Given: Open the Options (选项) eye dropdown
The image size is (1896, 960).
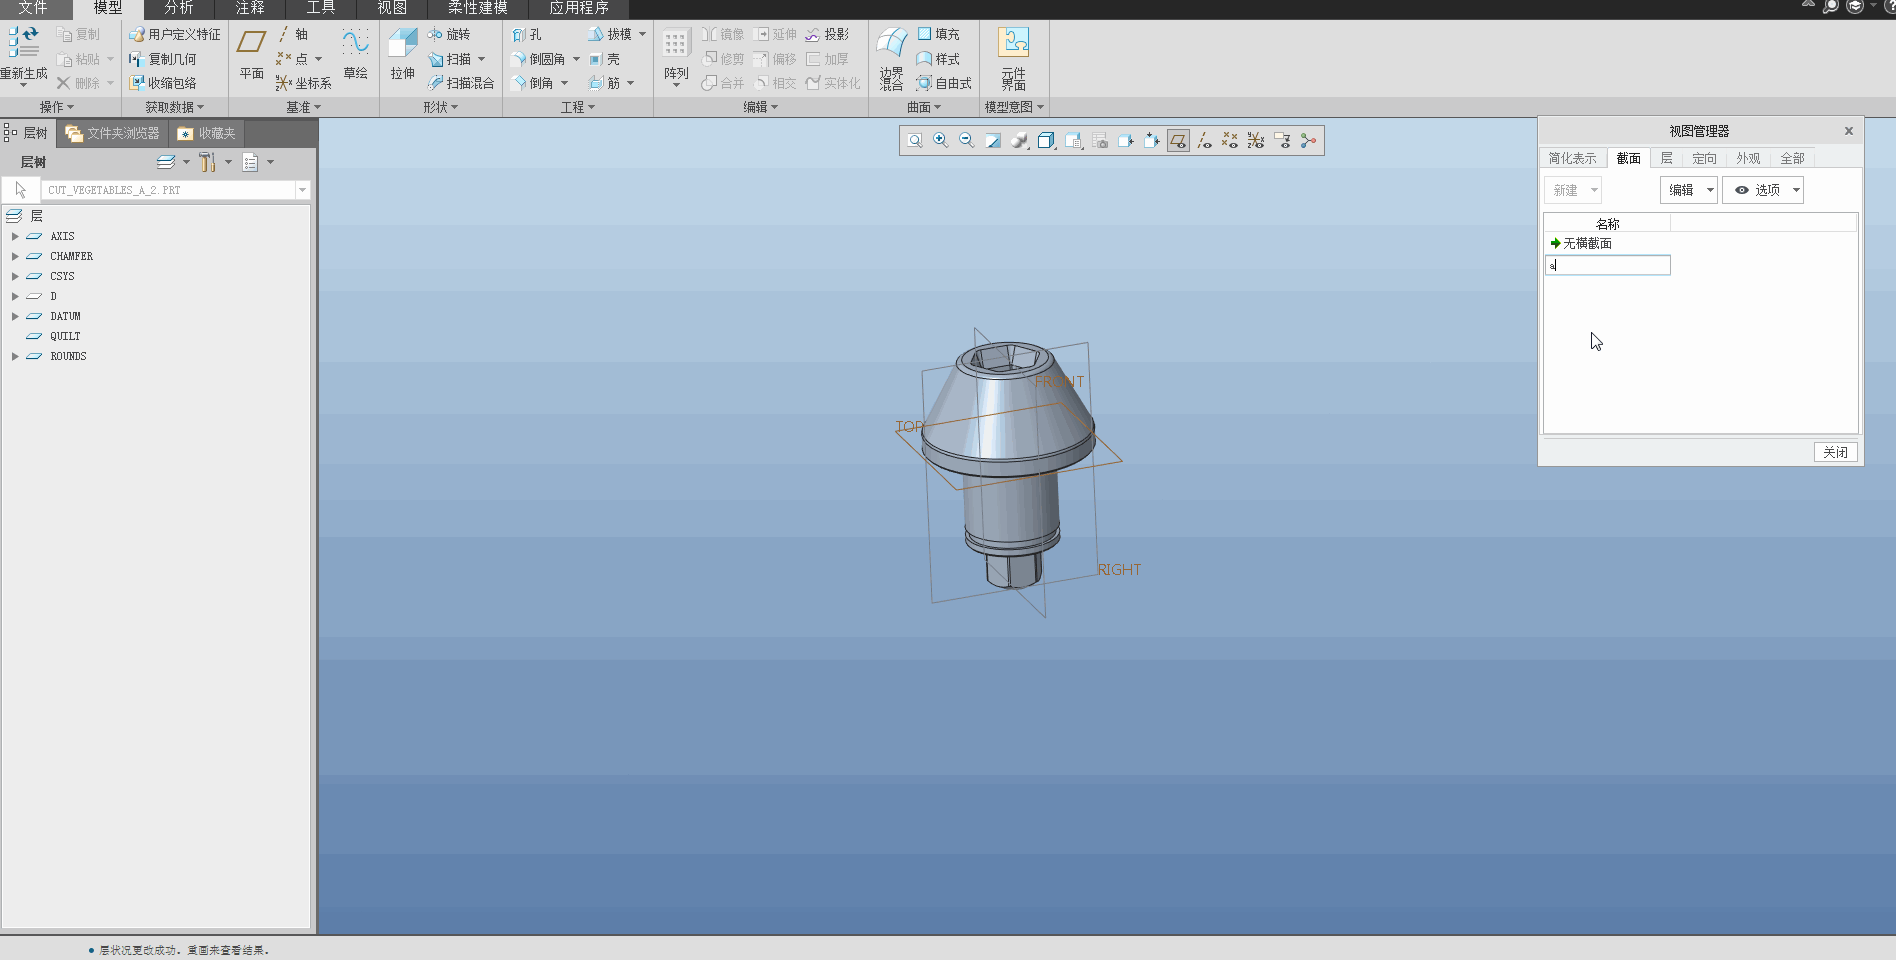Looking at the screenshot, I should [1762, 190].
